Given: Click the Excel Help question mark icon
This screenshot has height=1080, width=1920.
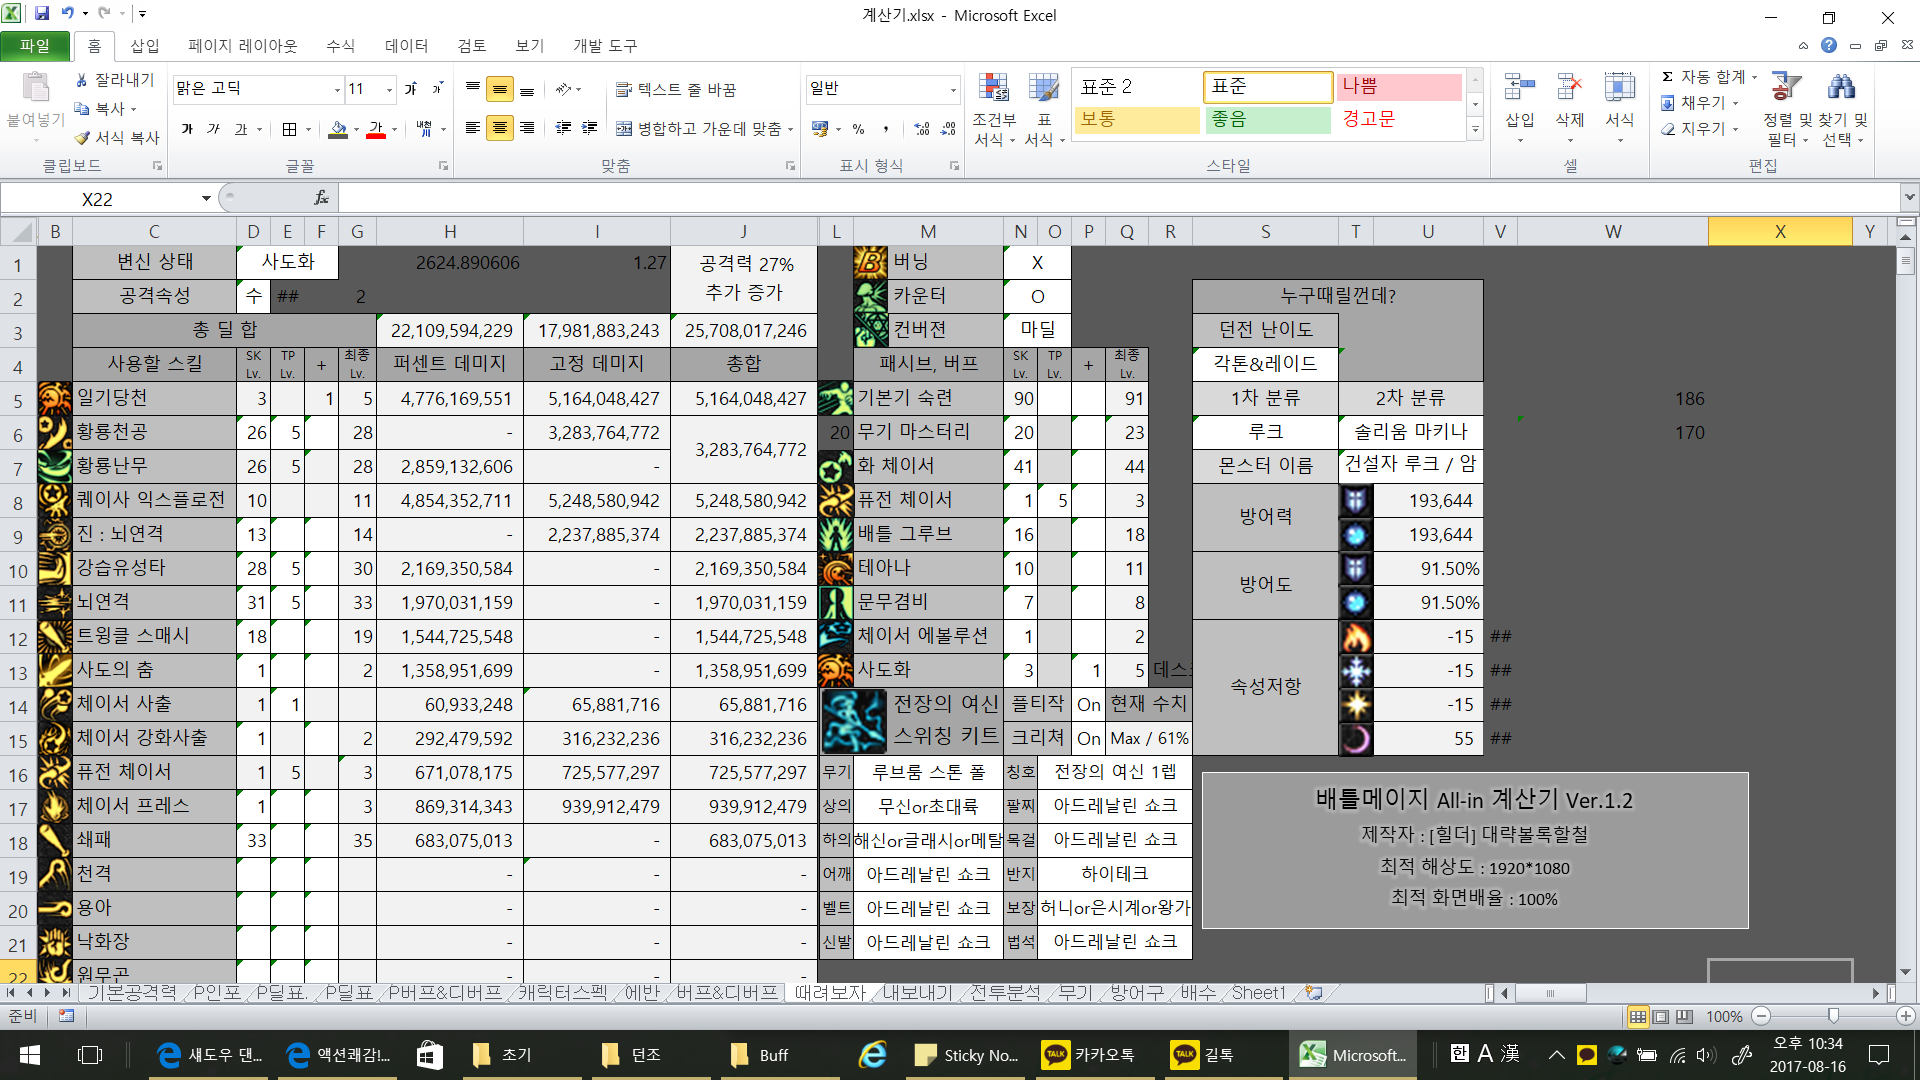Looking at the screenshot, I should [1829, 45].
